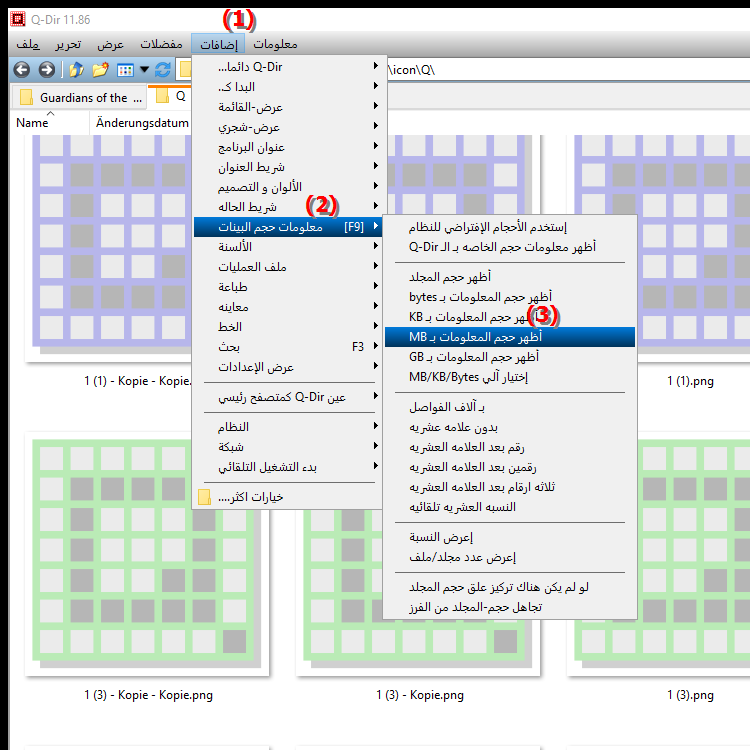The image size is (750, 750).
Task: Expand the الألوان و التصميم submenu
Action: coord(287,187)
